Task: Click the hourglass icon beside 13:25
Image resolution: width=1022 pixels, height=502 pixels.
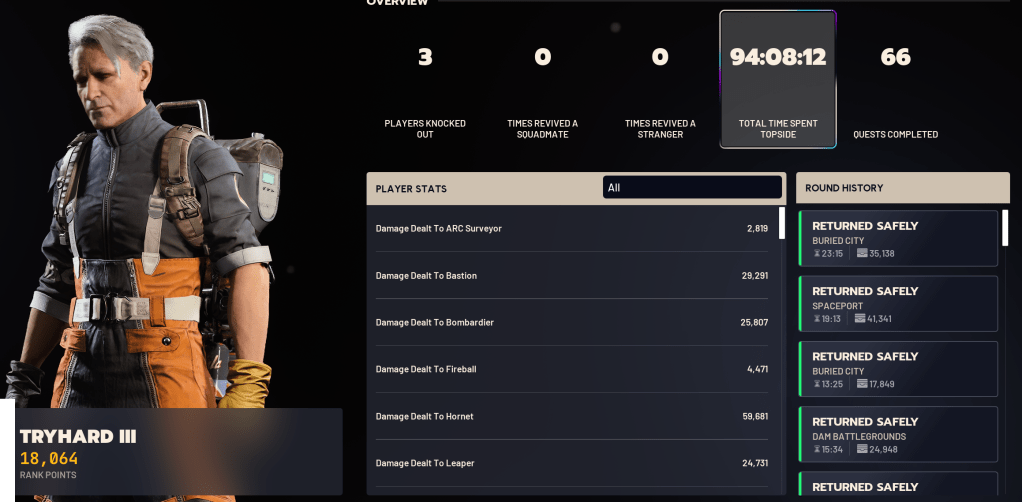Action: [x=817, y=384]
